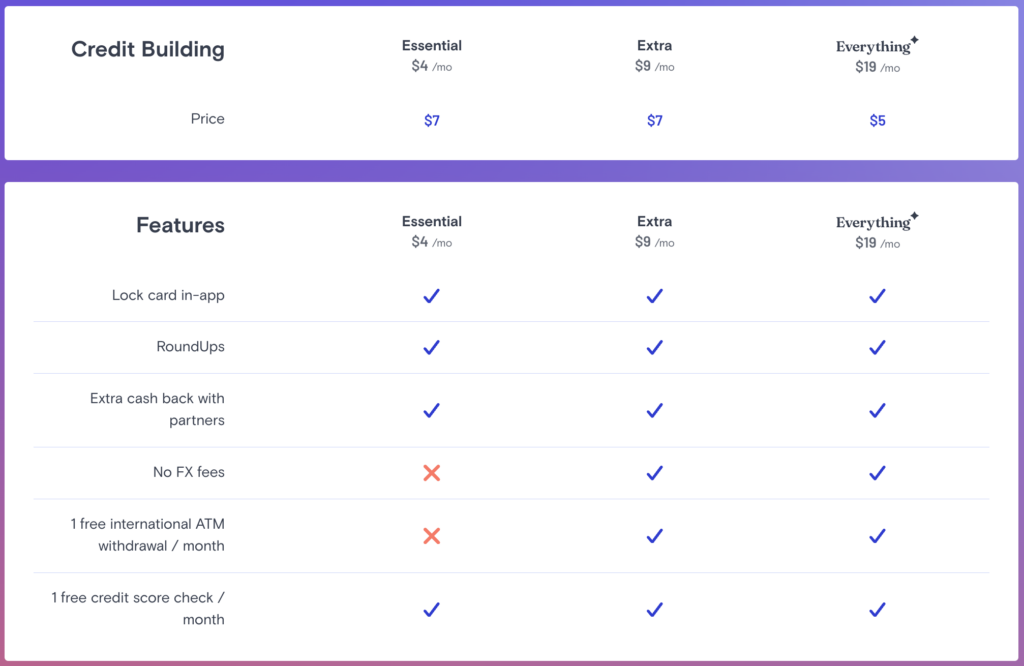1024x666 pixels.
Task: Click Everything checkmark for Lock card in-app
Action: 877,296
